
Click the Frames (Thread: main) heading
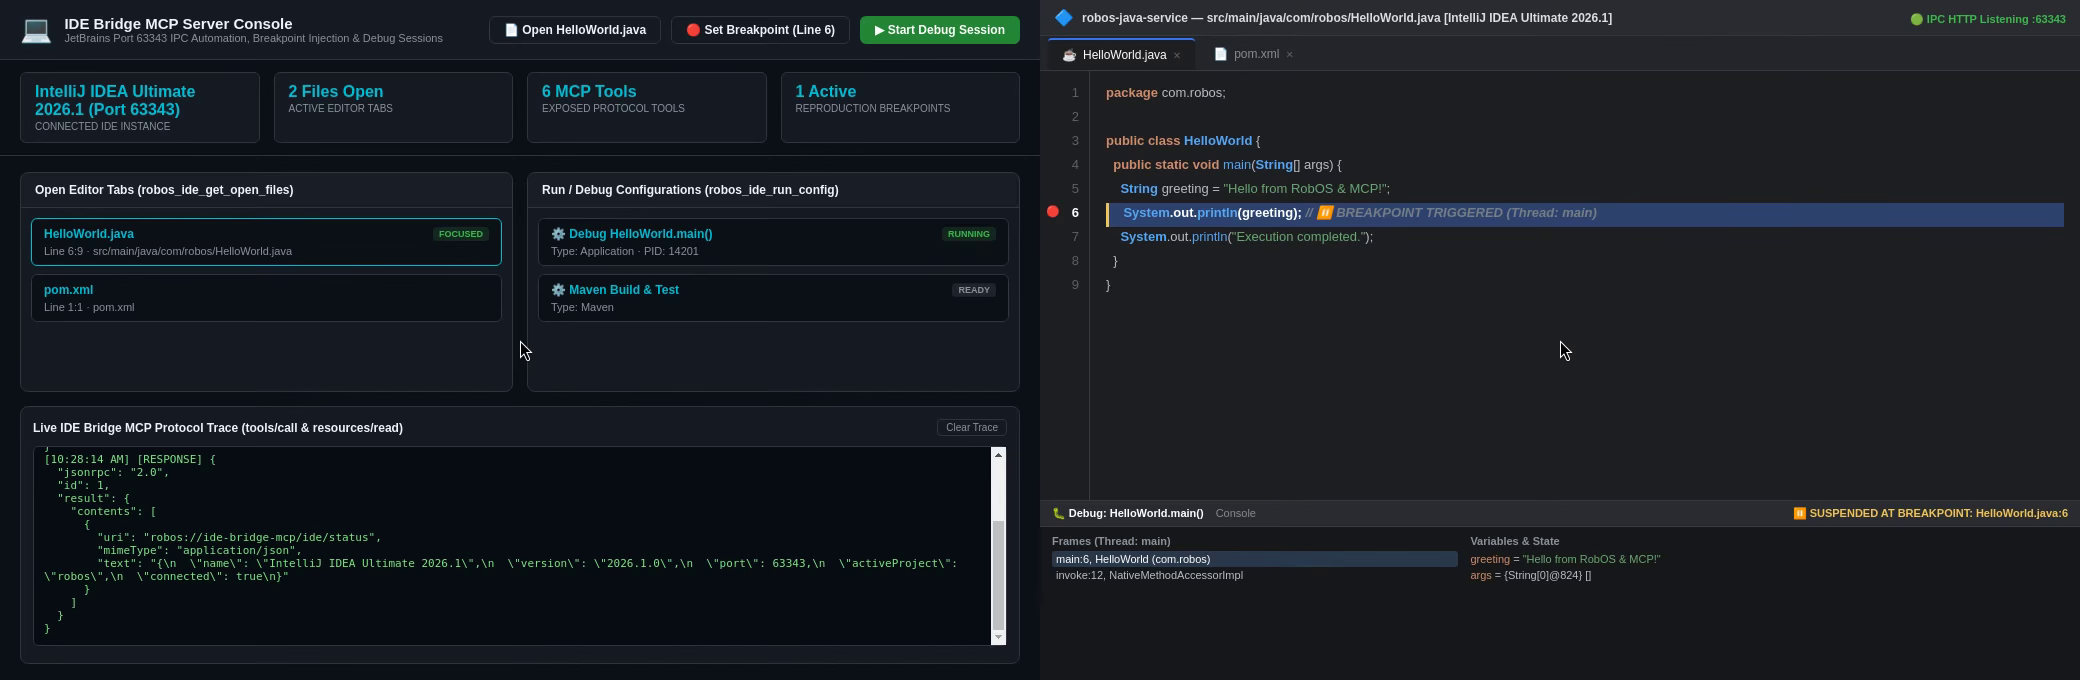[x=1111, y=541]
